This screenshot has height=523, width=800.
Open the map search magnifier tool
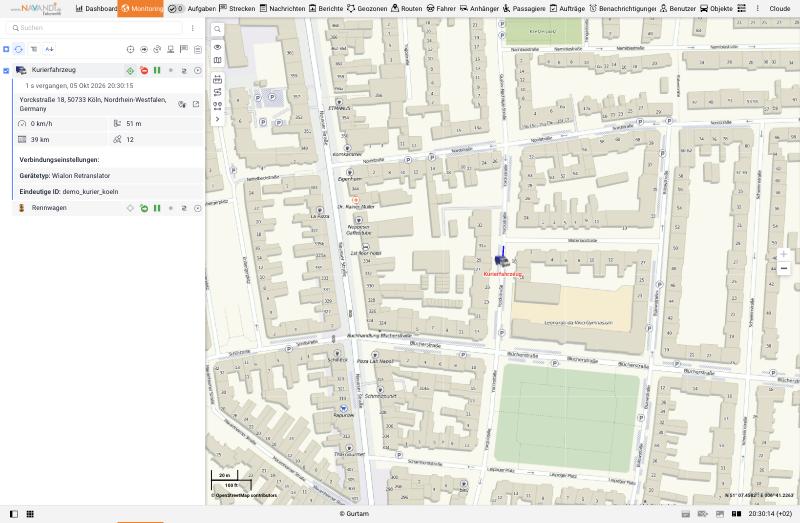click(x=217, y=30)
